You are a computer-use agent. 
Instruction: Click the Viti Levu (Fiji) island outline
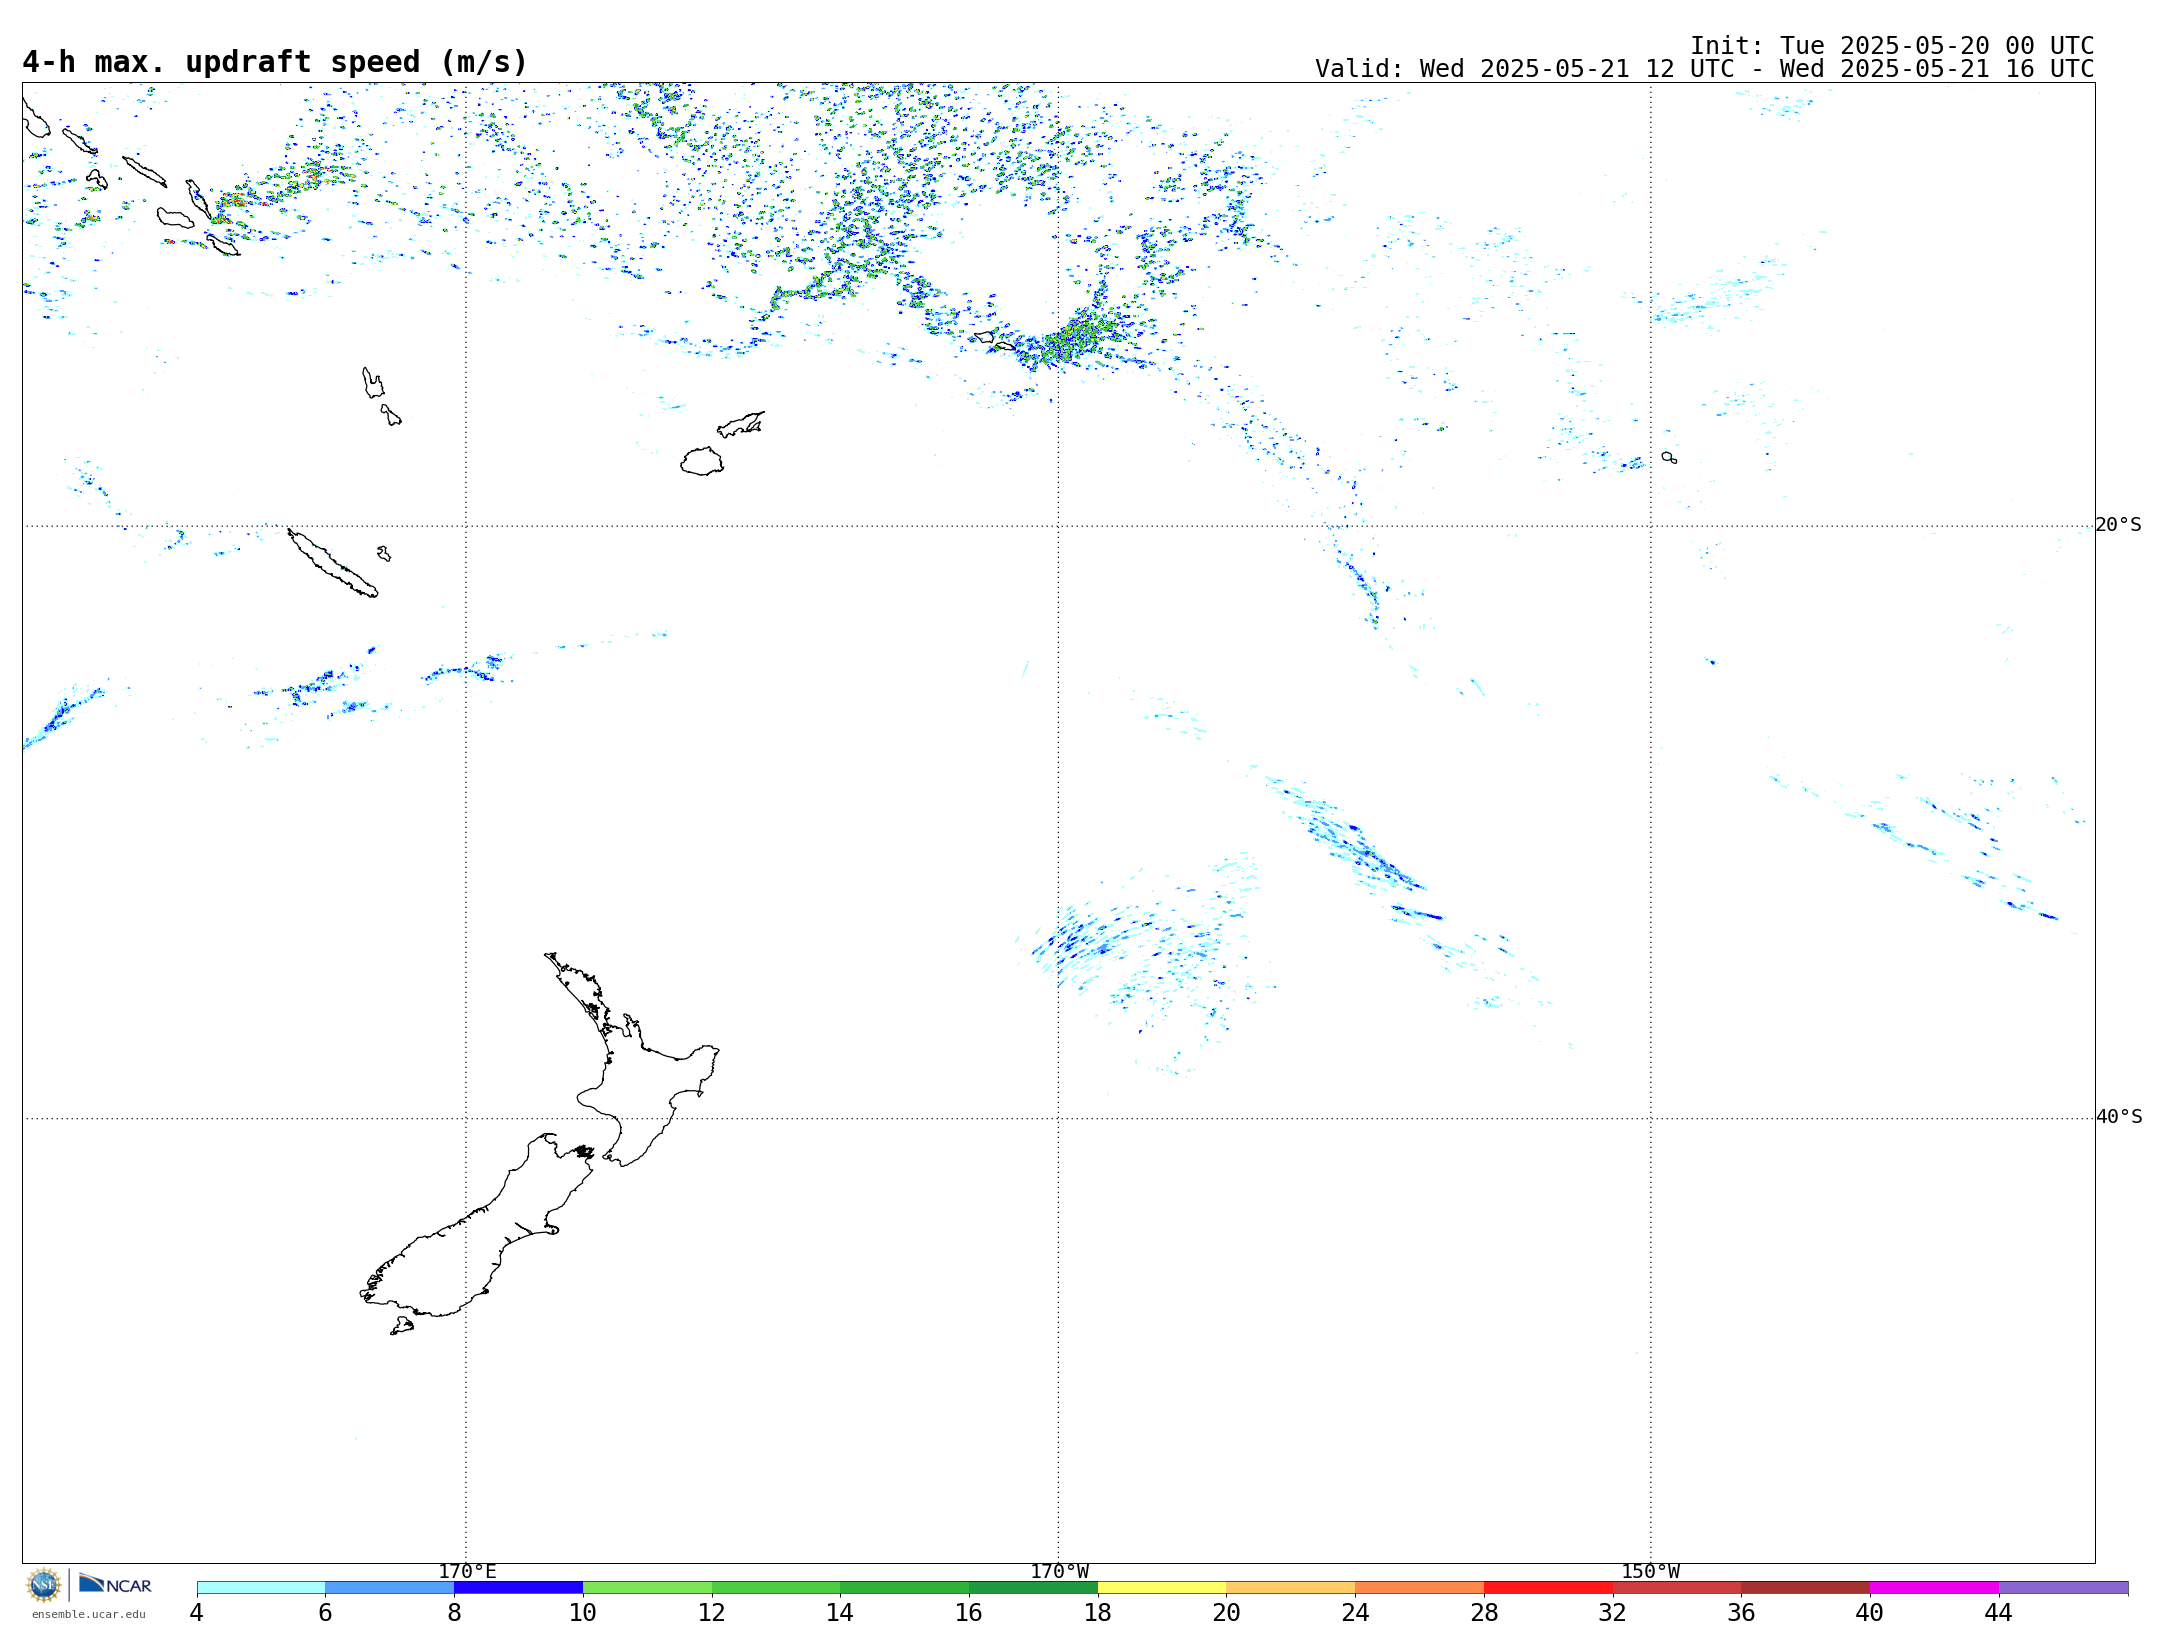pyautogui.click(x=702, y=461)
